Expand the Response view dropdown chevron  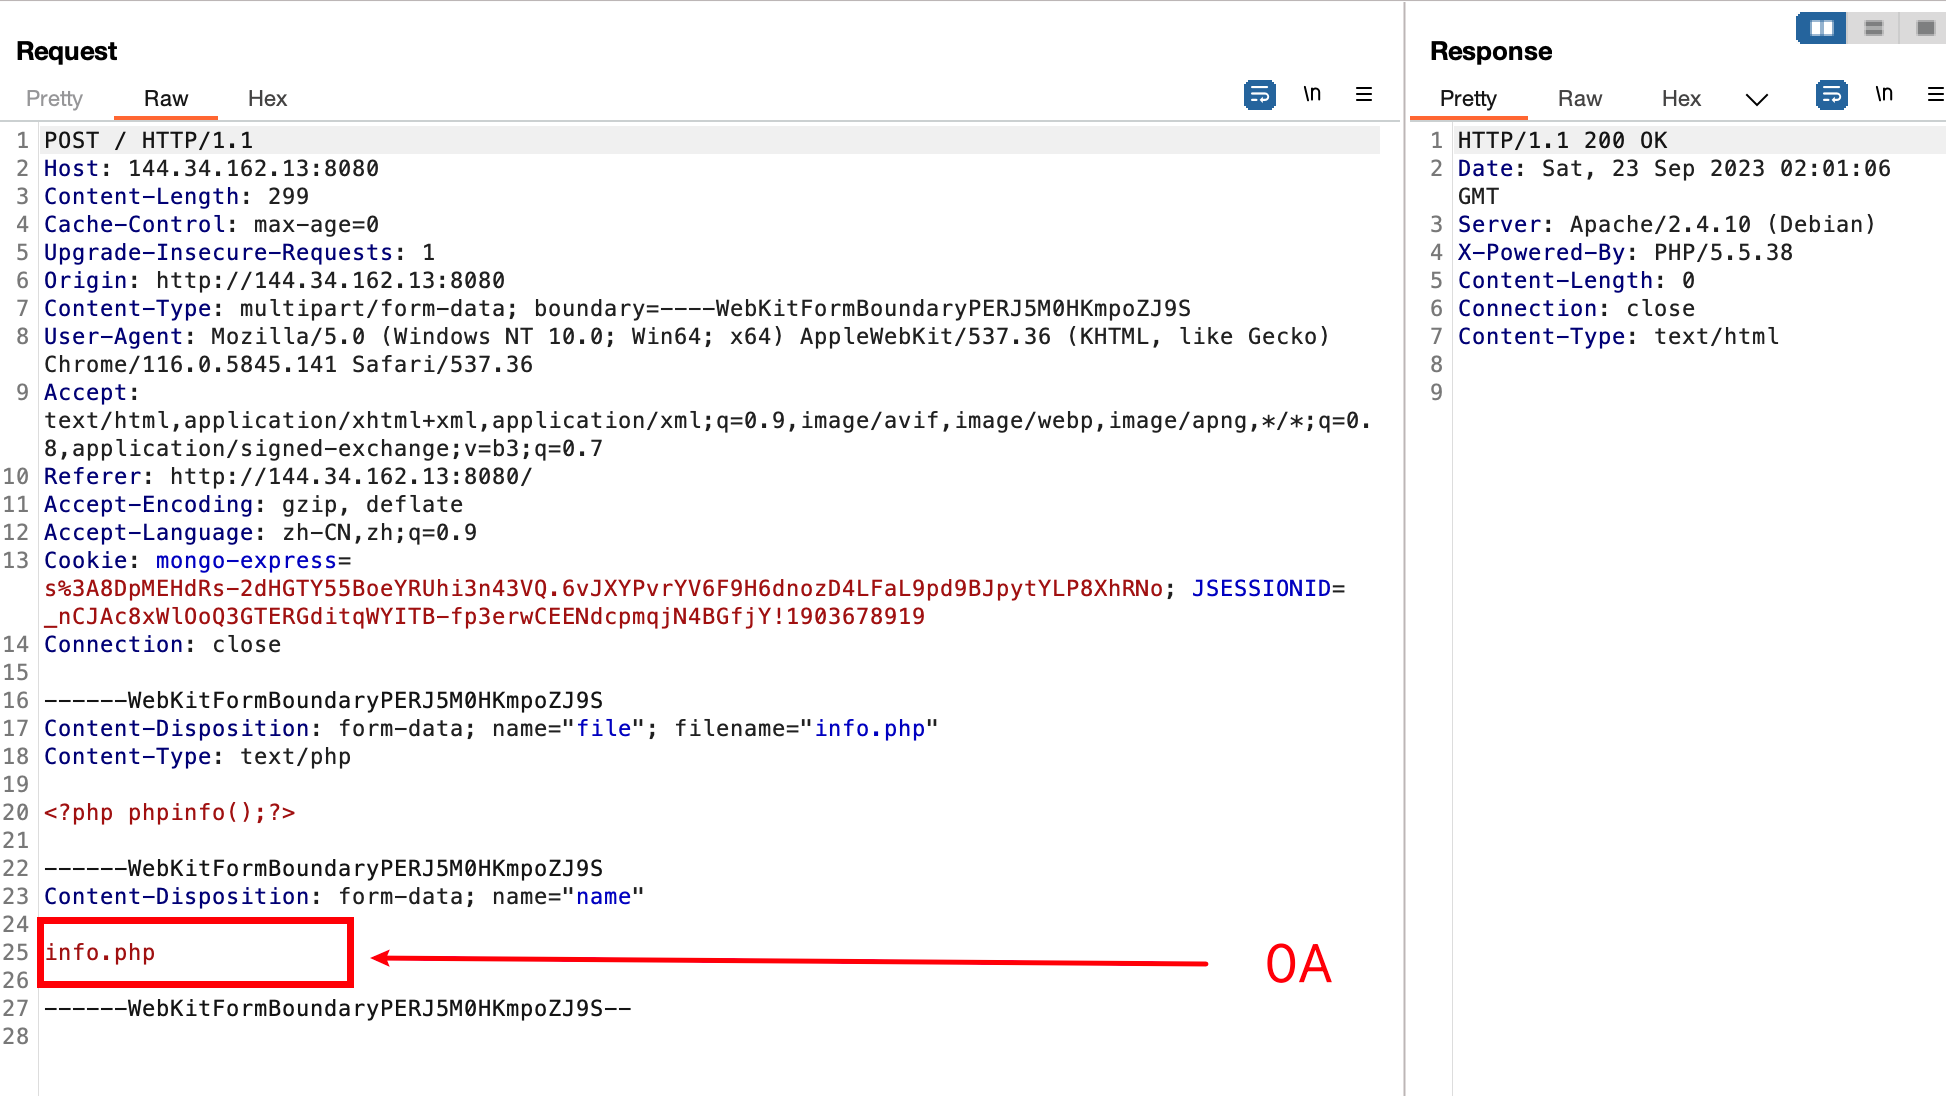coord(1756,99)
